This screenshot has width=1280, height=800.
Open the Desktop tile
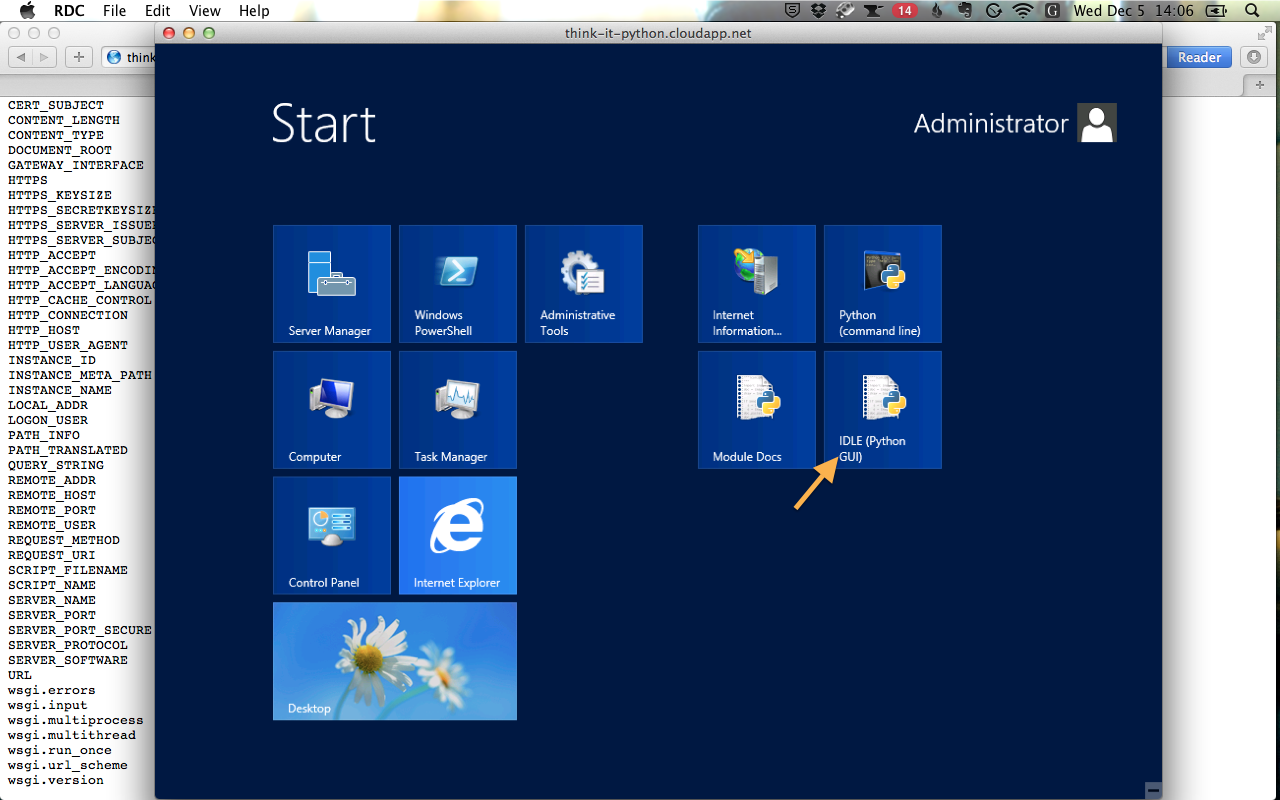point(395,661)
